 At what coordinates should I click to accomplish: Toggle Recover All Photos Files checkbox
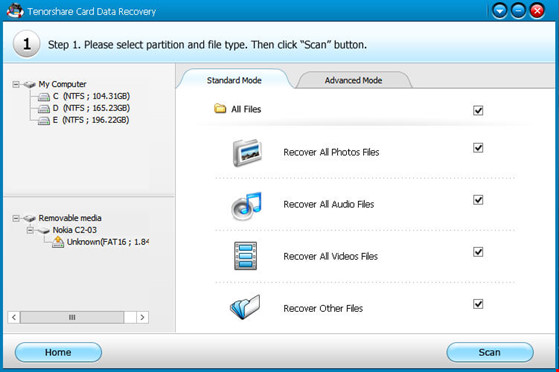click(478, 148)
